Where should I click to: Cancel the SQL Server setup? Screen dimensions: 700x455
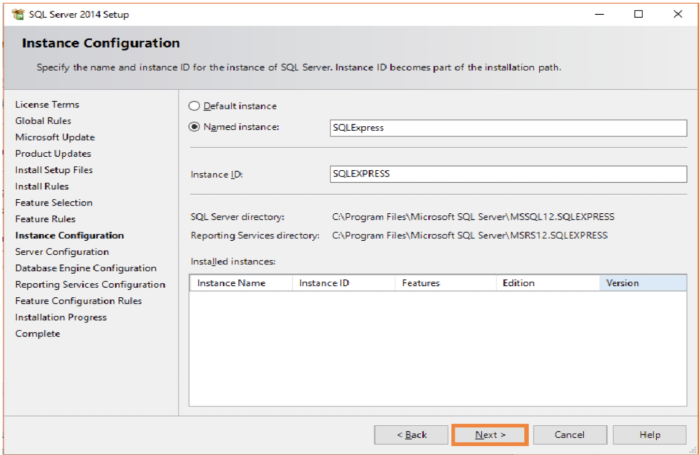pos(570,434)
